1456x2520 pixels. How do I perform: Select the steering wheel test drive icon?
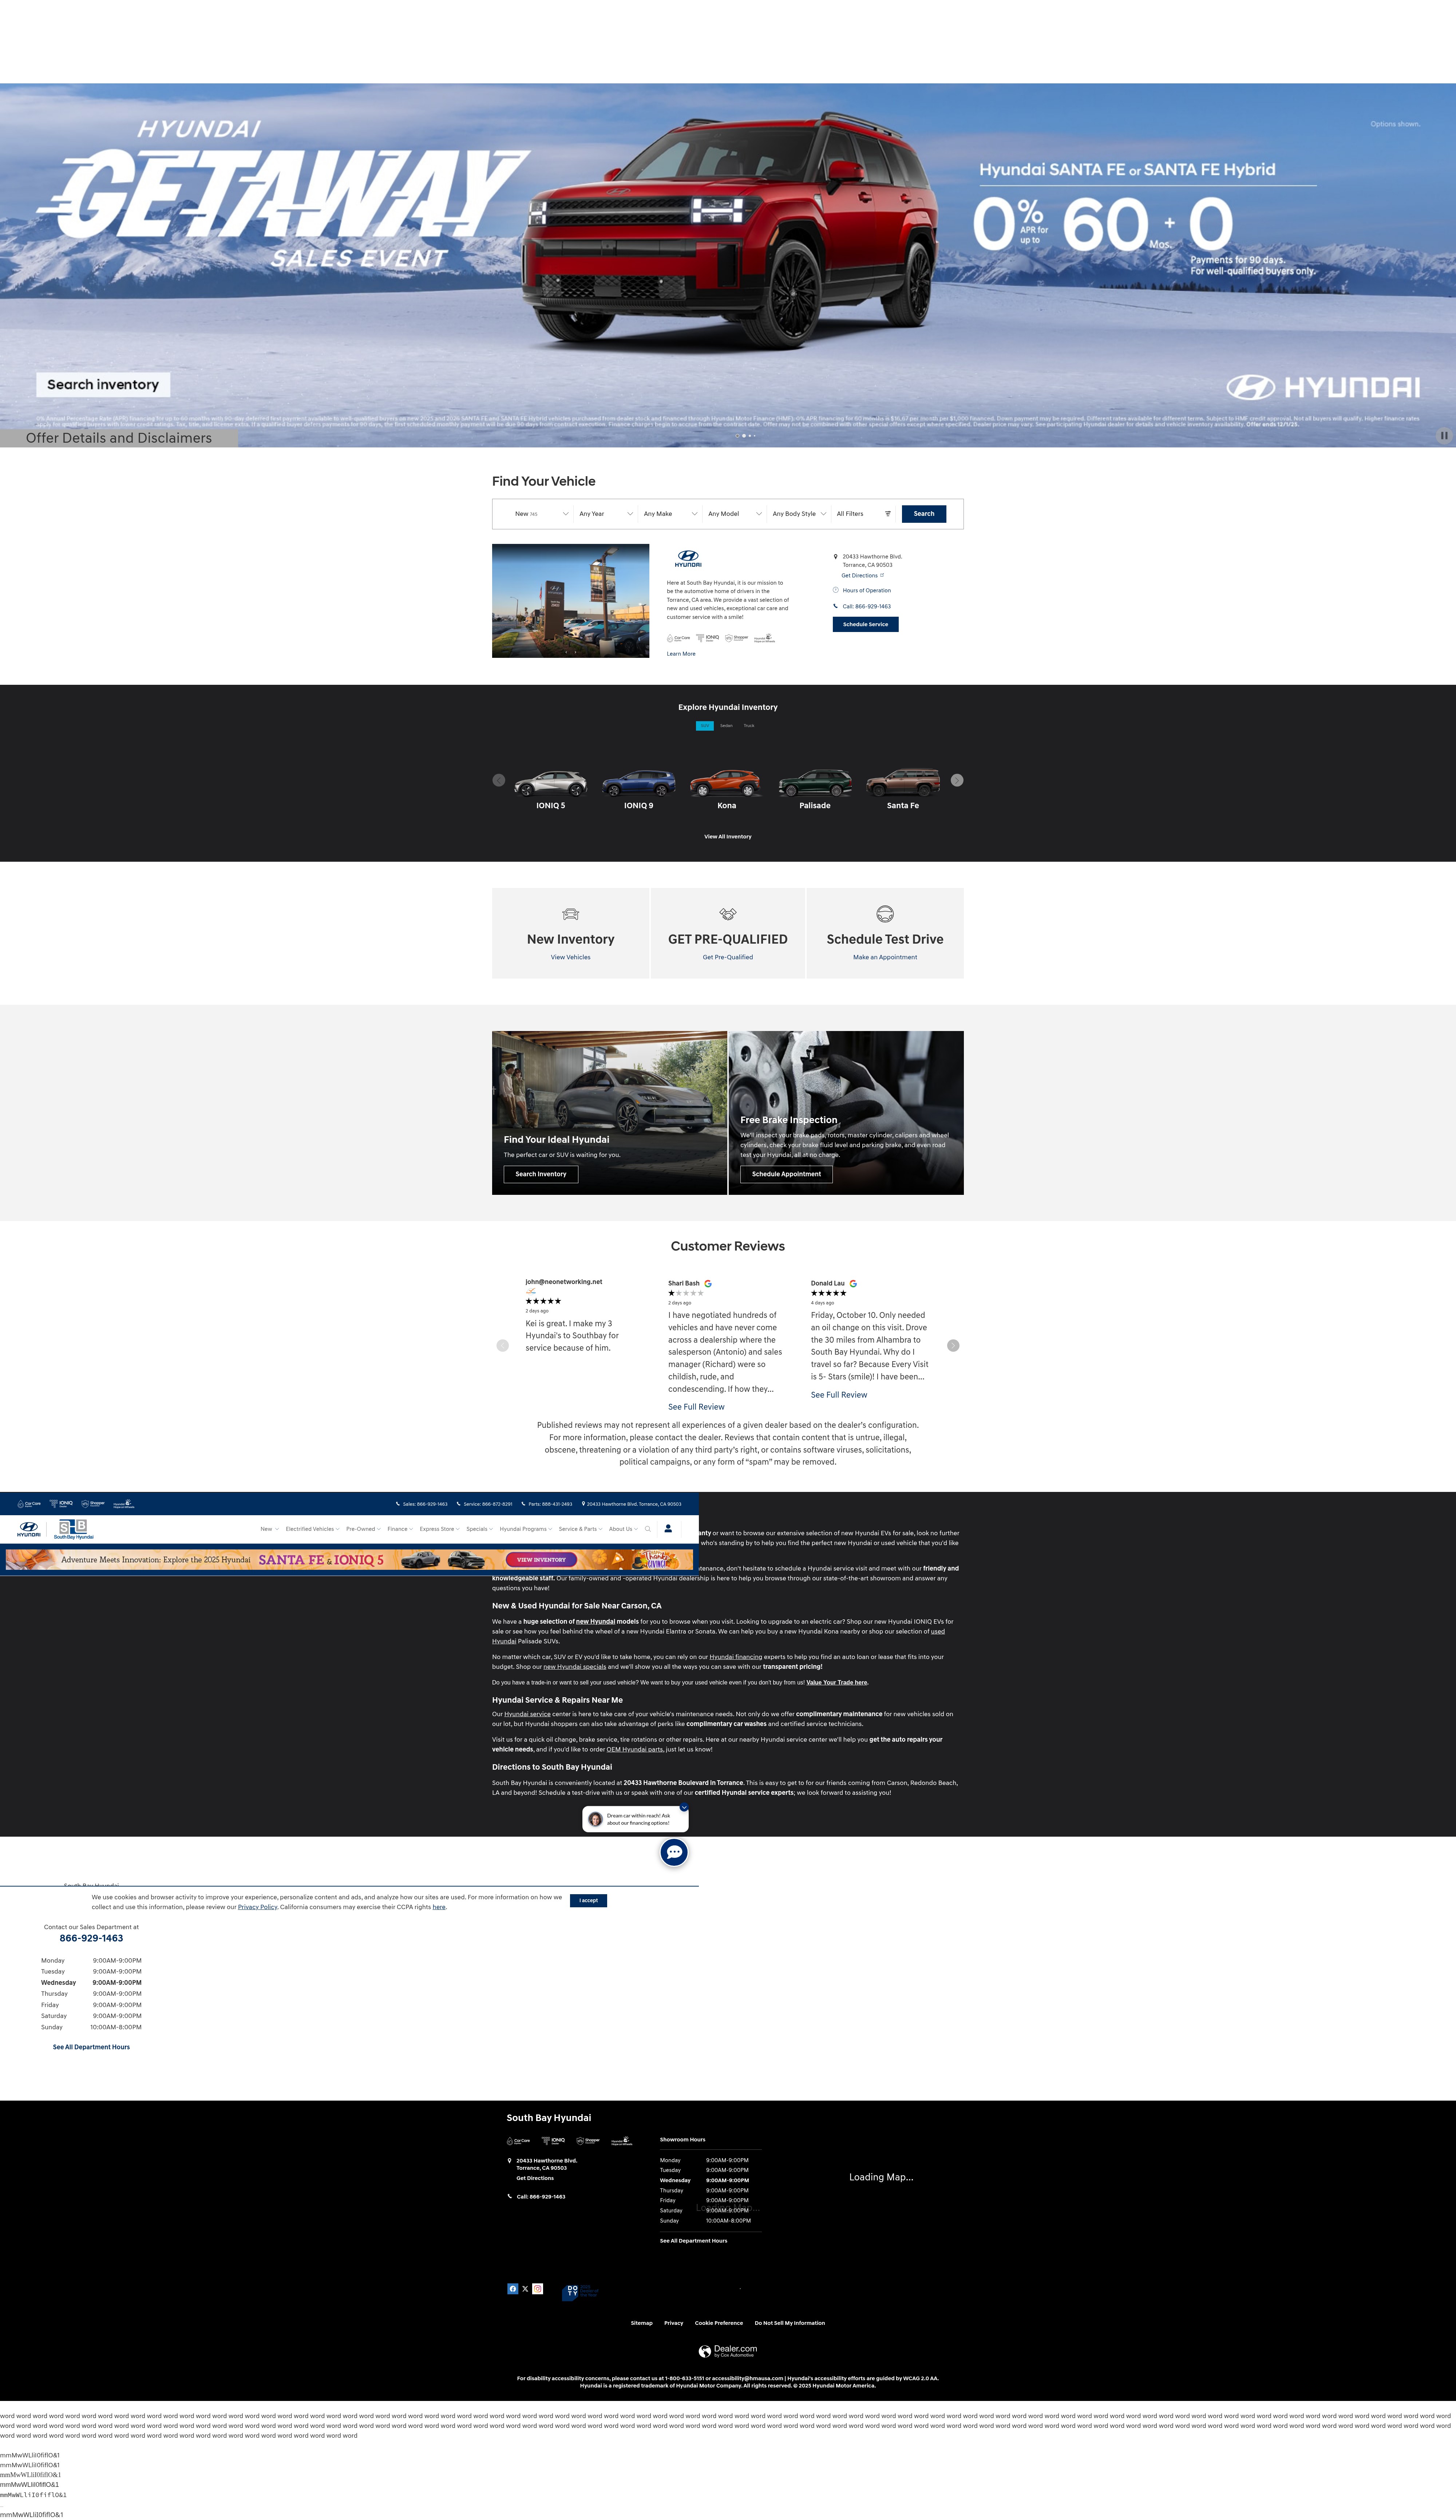(x=885, y=914)
